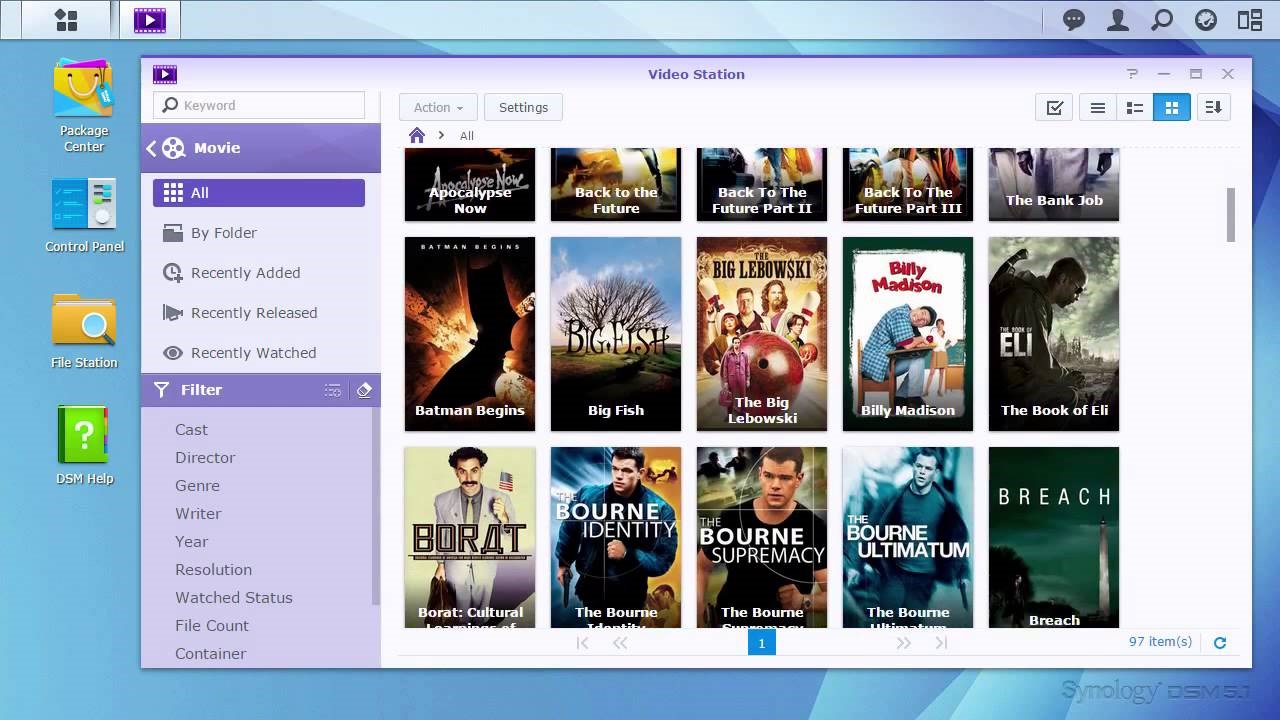Expand the Genre filter
Viewport: 1280px width, 720px height.
197,485
